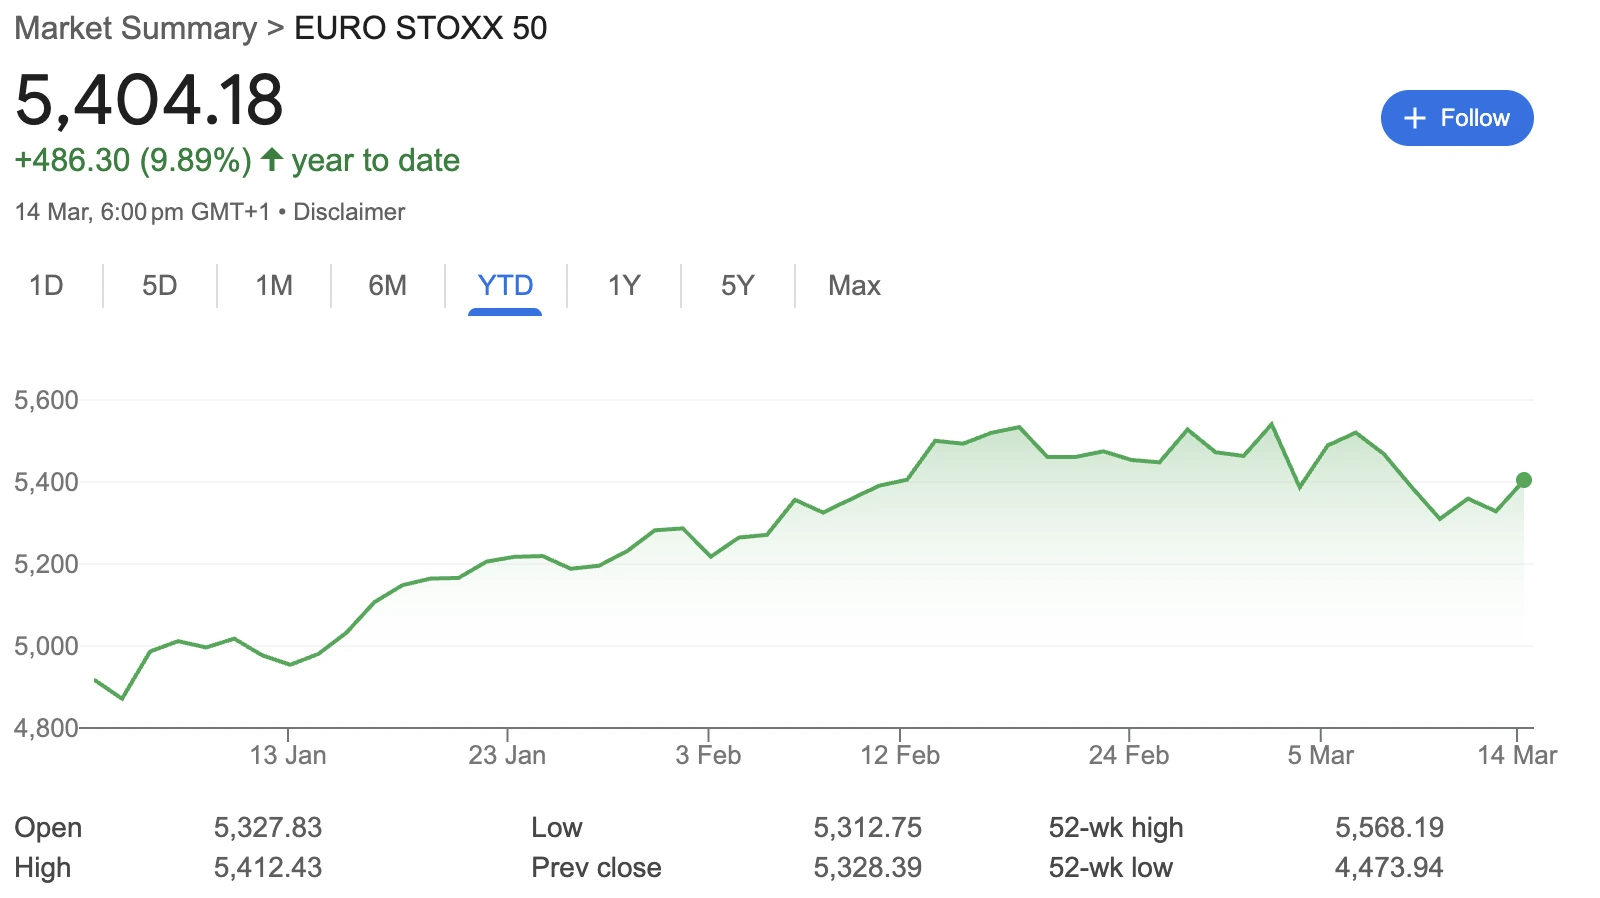This screenshot has width=1600, height=898.
Task: Click the 23 Jan axis label
Action: [507, 755]
